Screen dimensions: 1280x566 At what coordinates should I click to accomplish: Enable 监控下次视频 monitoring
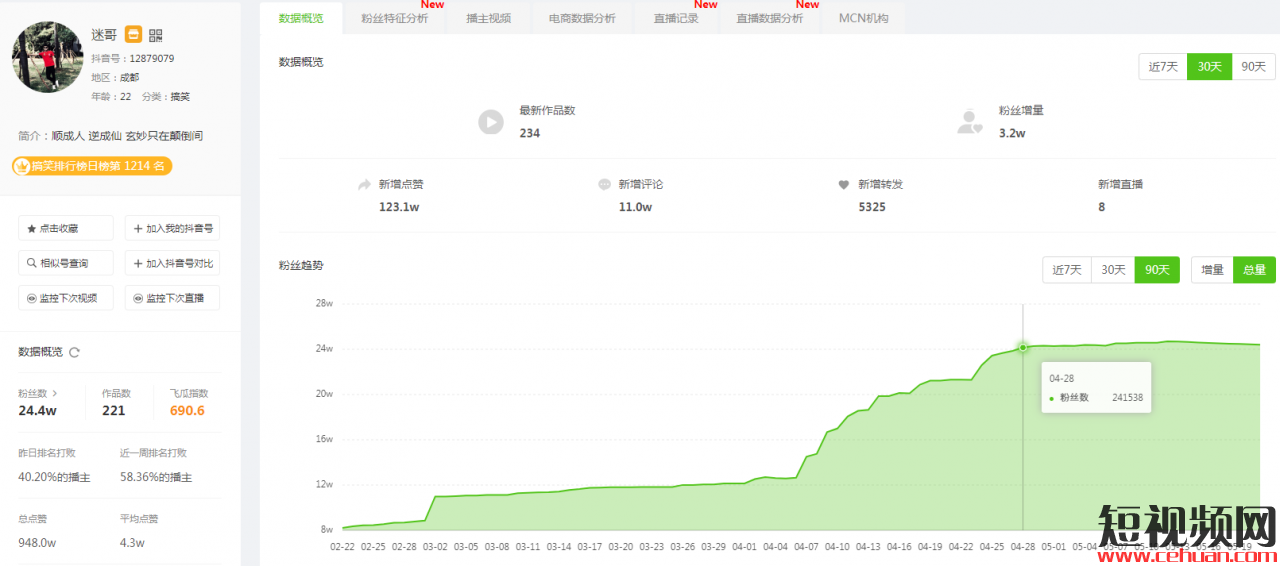point(66,298)
